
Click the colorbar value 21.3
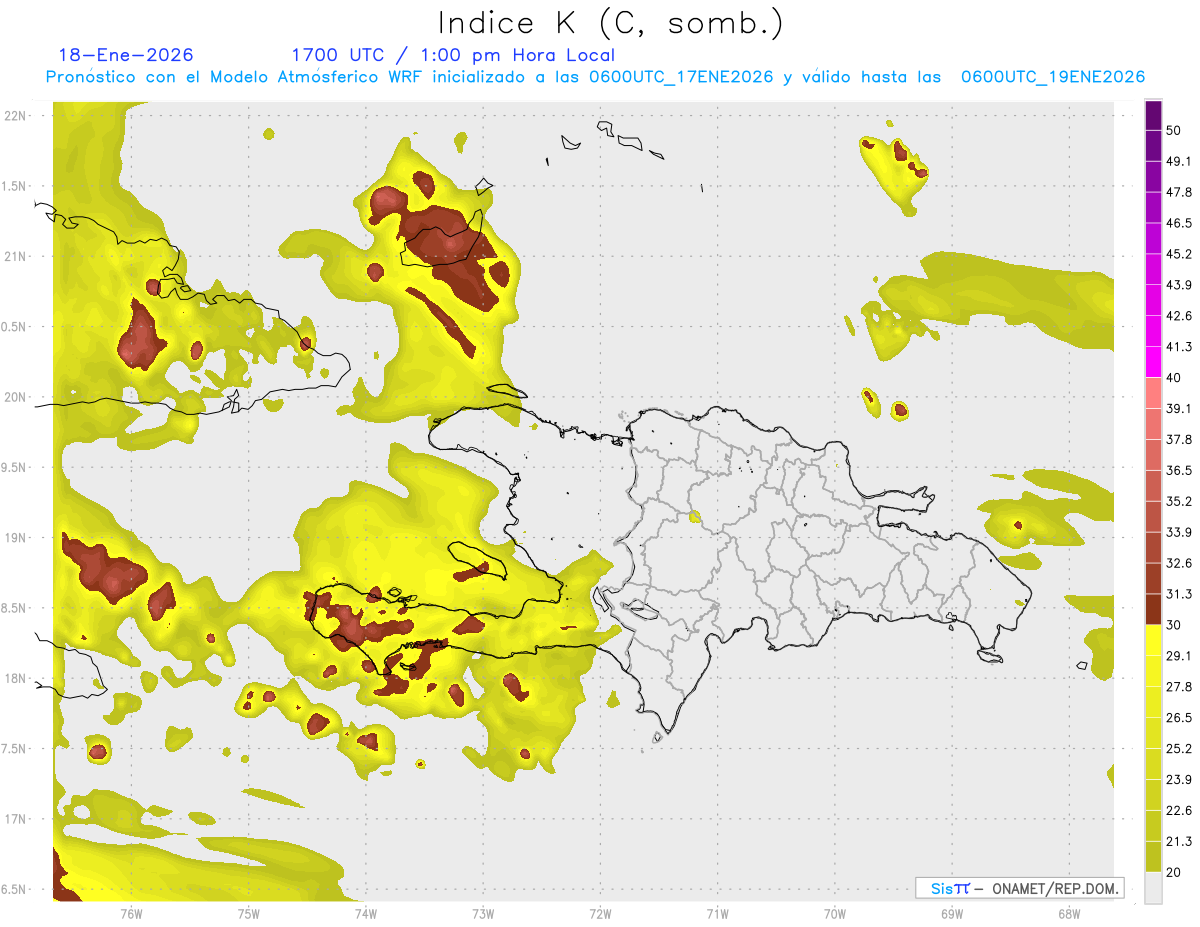point(1179,841)
